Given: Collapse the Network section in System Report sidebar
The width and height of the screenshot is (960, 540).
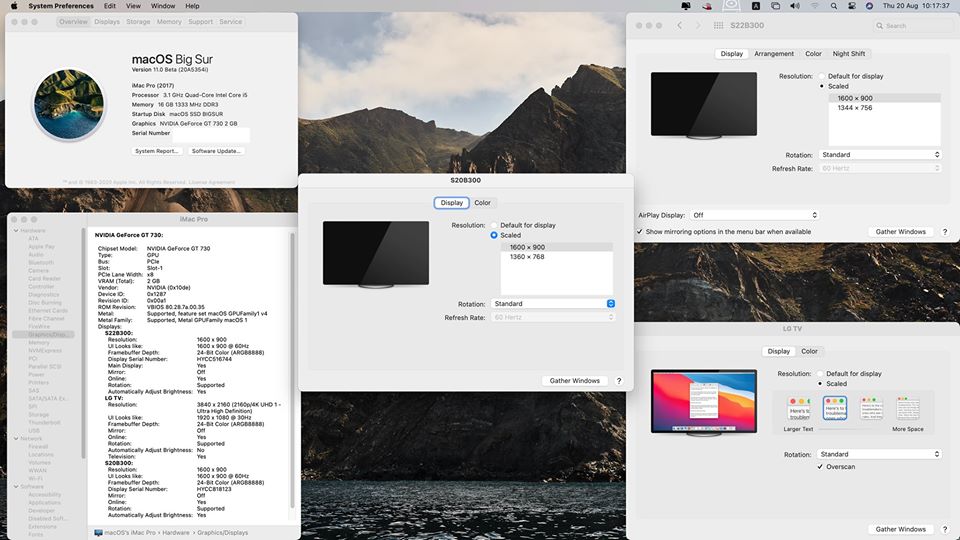Looking at the screenshot, I should click(16, 438).
